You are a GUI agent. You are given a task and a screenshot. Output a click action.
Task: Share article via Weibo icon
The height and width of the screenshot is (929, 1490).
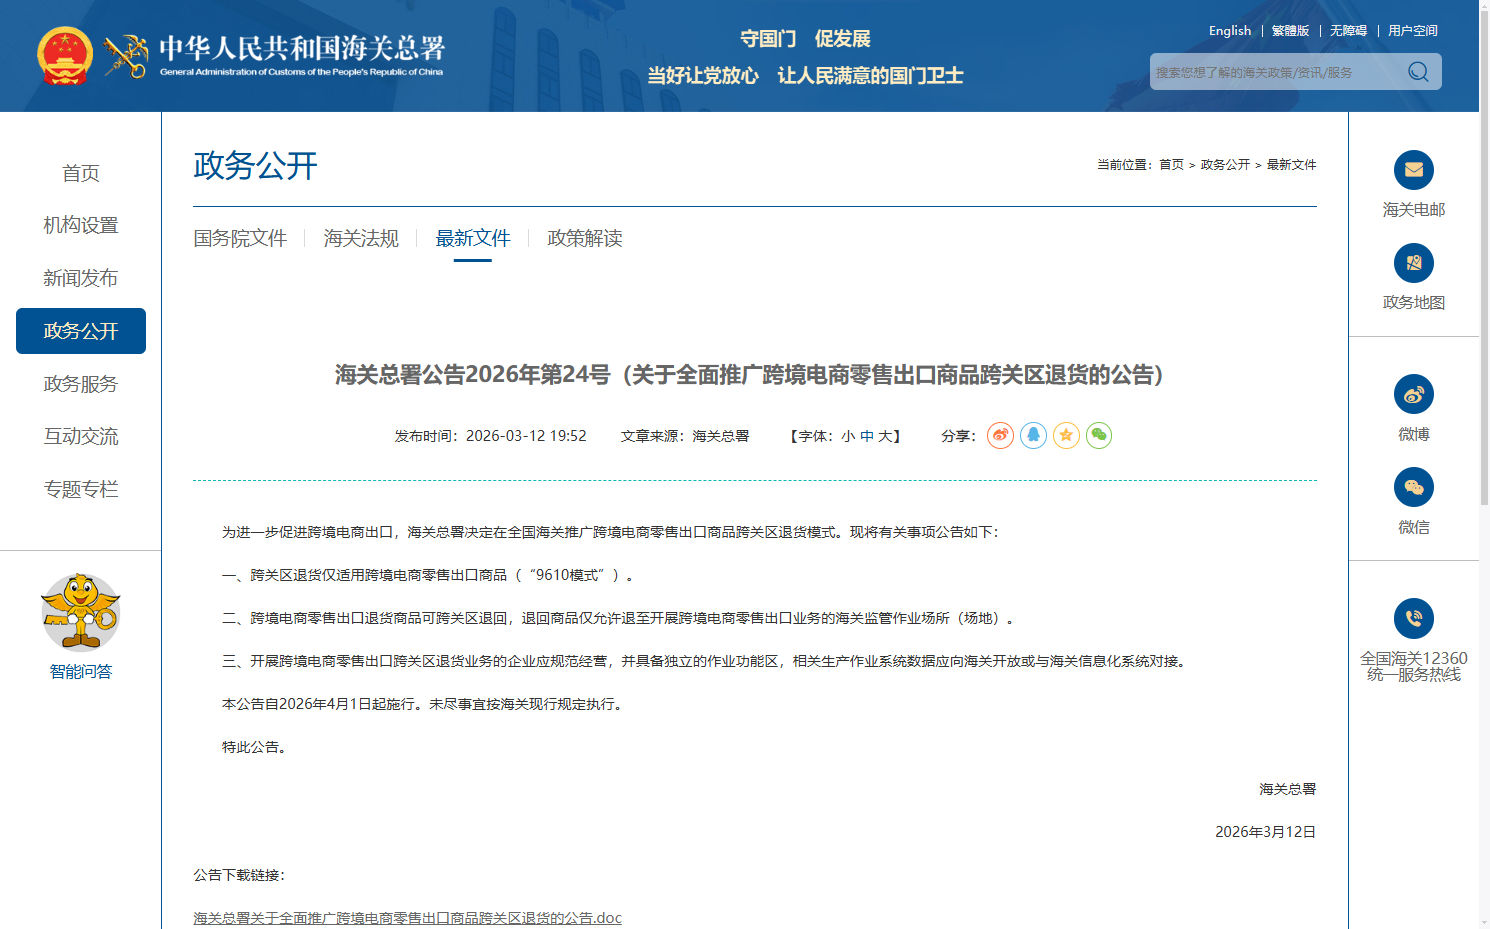tap(1000, 436)
